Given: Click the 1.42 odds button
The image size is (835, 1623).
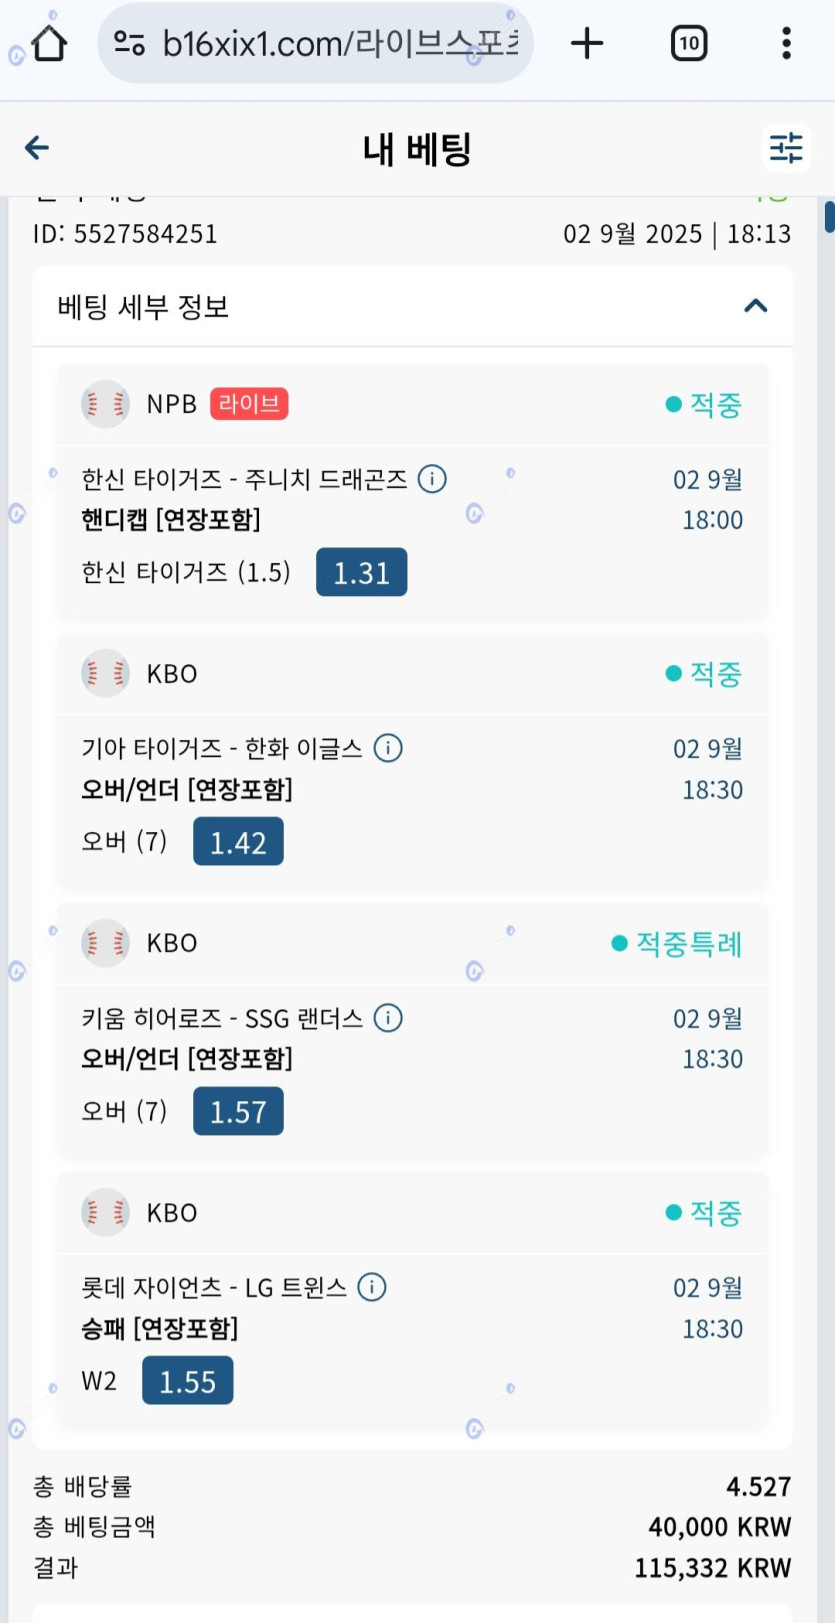Looking at the screenshot, I should (x=238, y=842).
